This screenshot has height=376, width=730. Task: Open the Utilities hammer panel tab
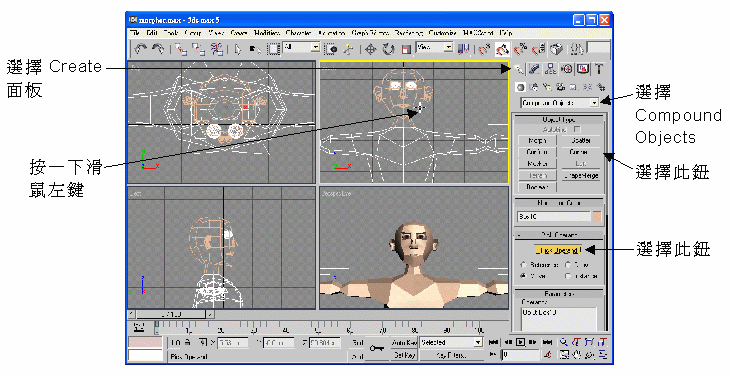(x=599, y=69)
